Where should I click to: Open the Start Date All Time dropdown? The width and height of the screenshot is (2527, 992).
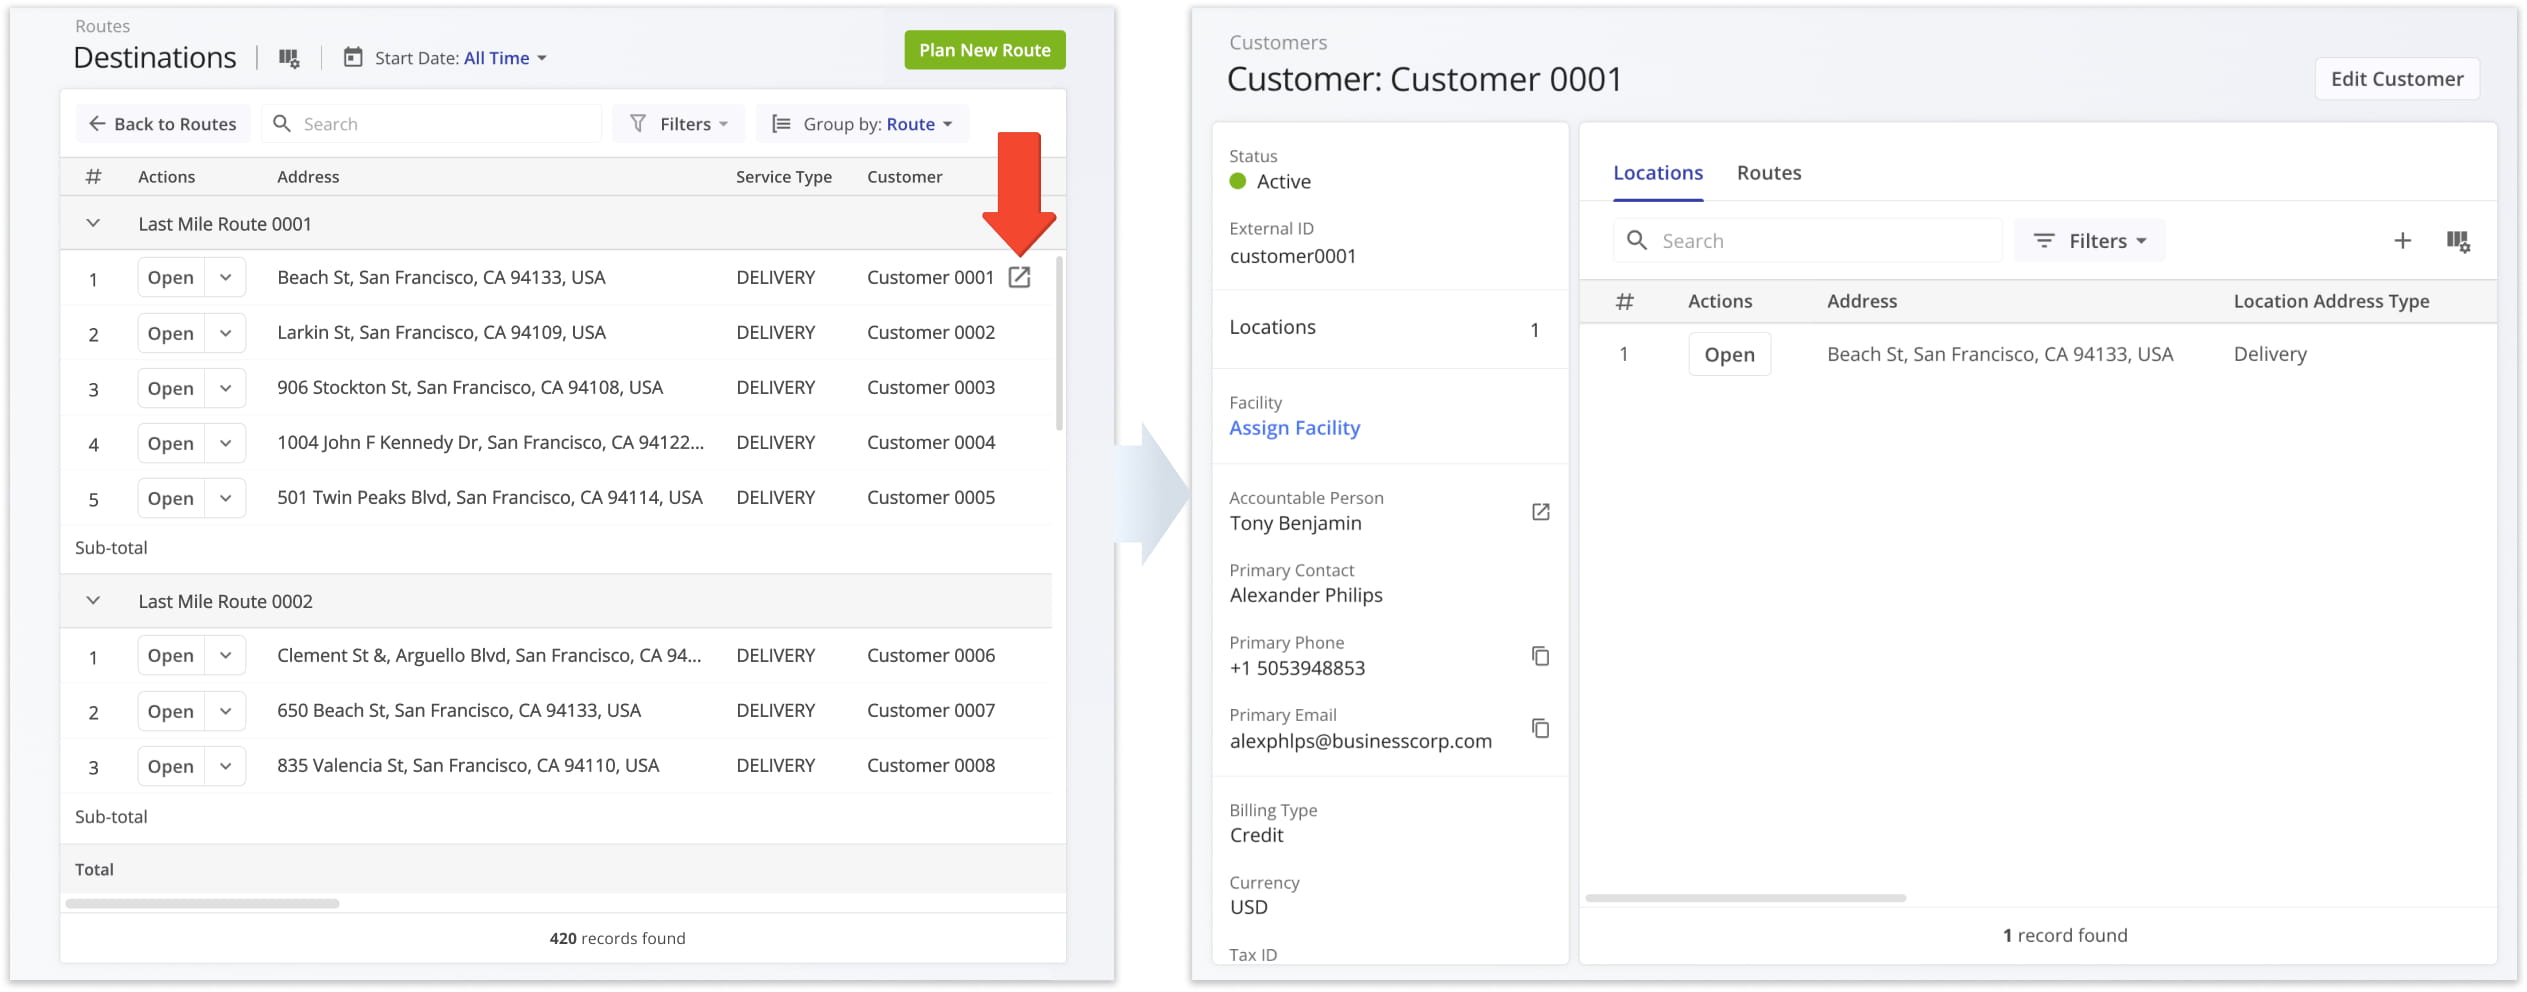pyautogui.click(x=504, y=58)
